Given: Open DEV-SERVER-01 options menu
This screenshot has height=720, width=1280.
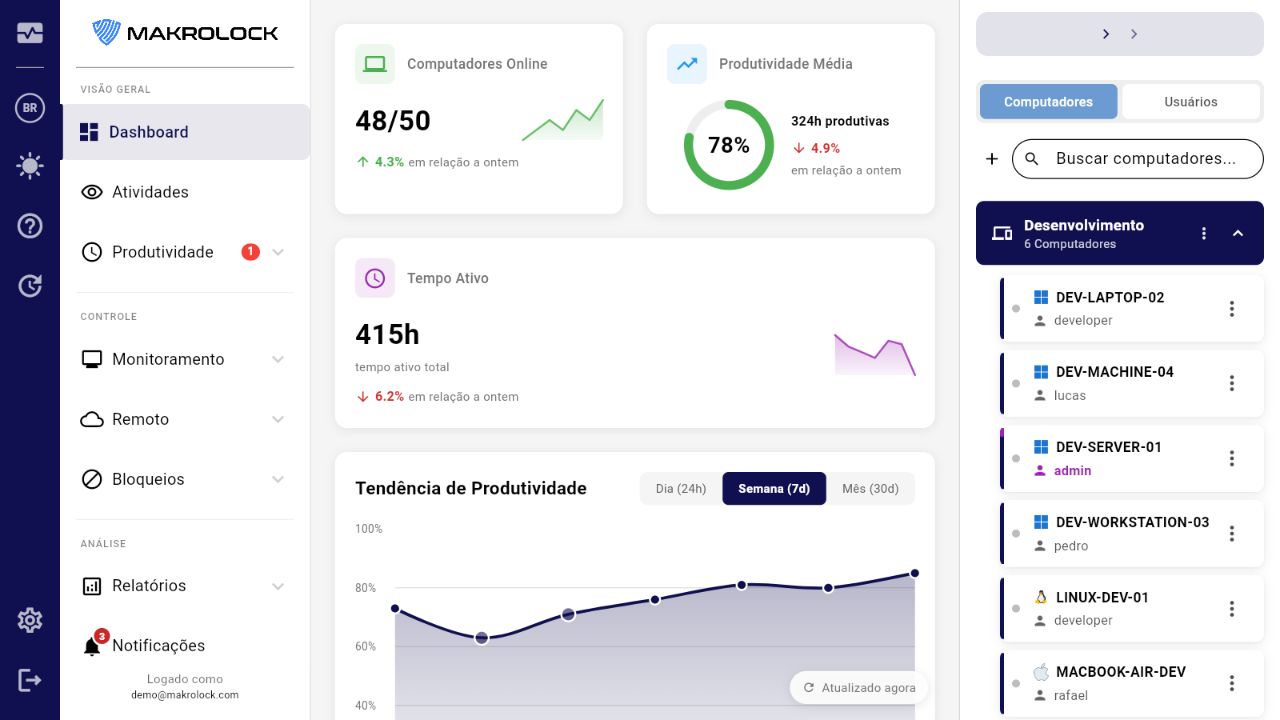Looking at the screenshot, I should click(1232, 459).
